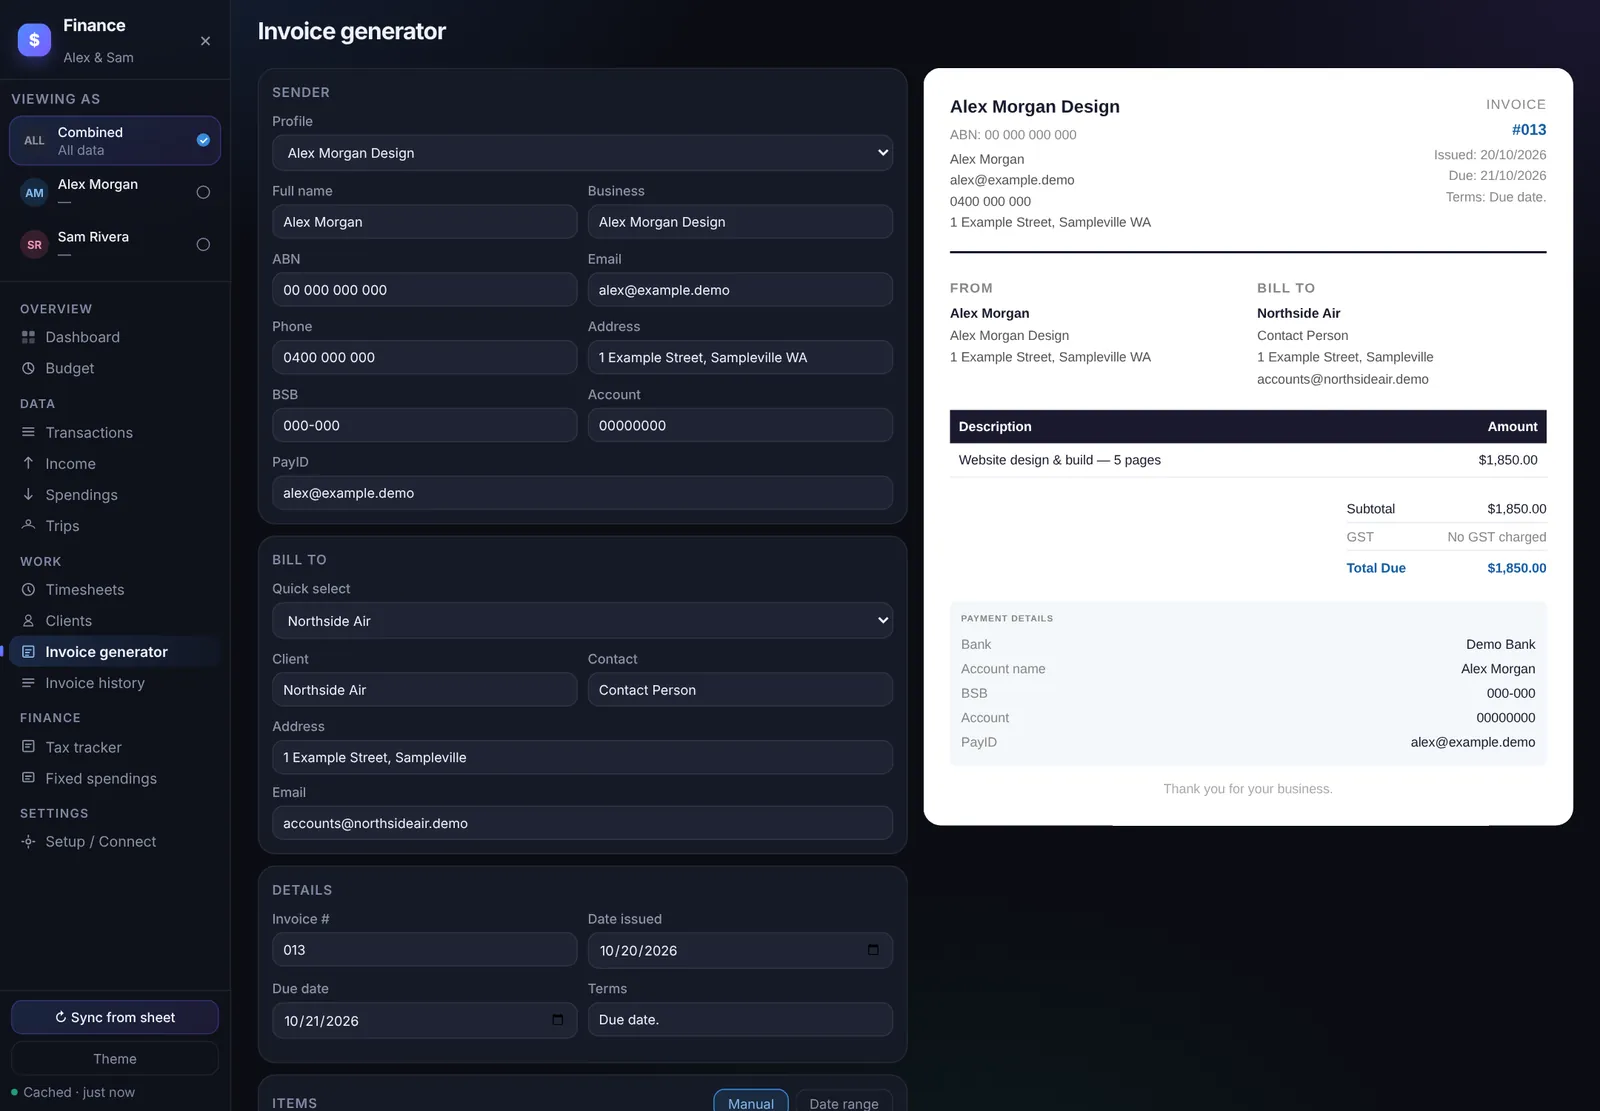Click the Income up-arrow icon
Image resolution: width=1600 pixels, height=1111 pixels.
click(x=28, y=463)
